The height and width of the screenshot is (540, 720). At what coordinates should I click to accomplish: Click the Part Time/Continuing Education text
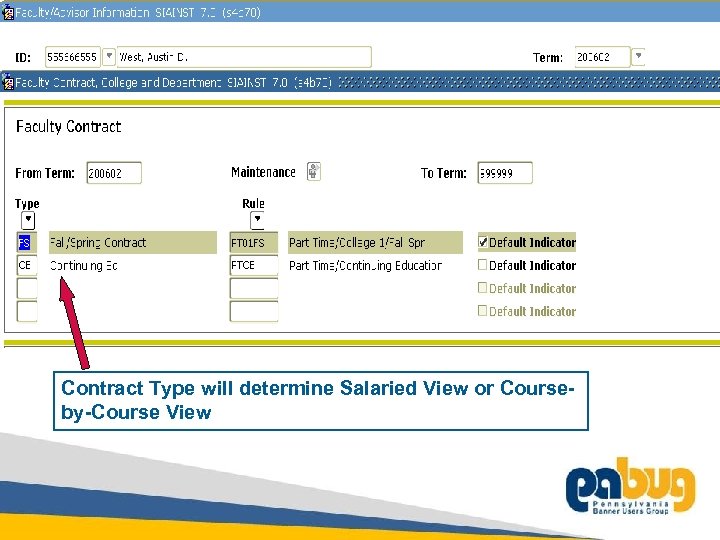(366, 265)
